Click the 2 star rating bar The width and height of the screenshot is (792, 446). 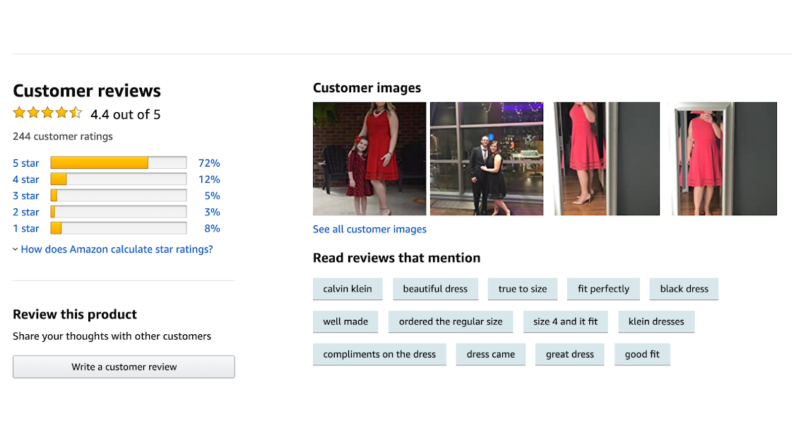tap(119, 212)
